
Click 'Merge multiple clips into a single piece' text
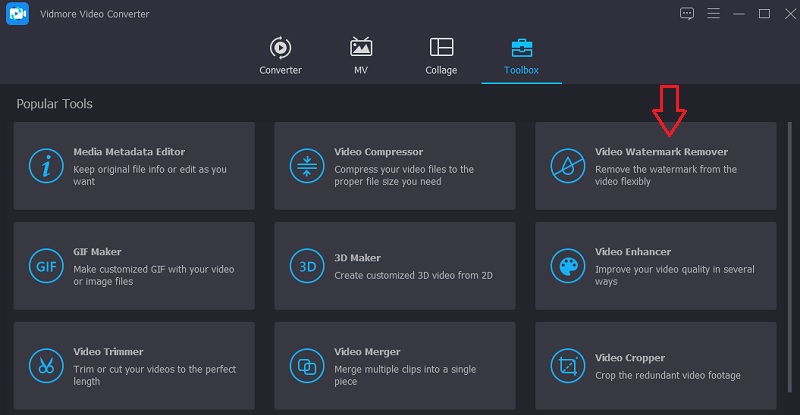pos(405,375)
